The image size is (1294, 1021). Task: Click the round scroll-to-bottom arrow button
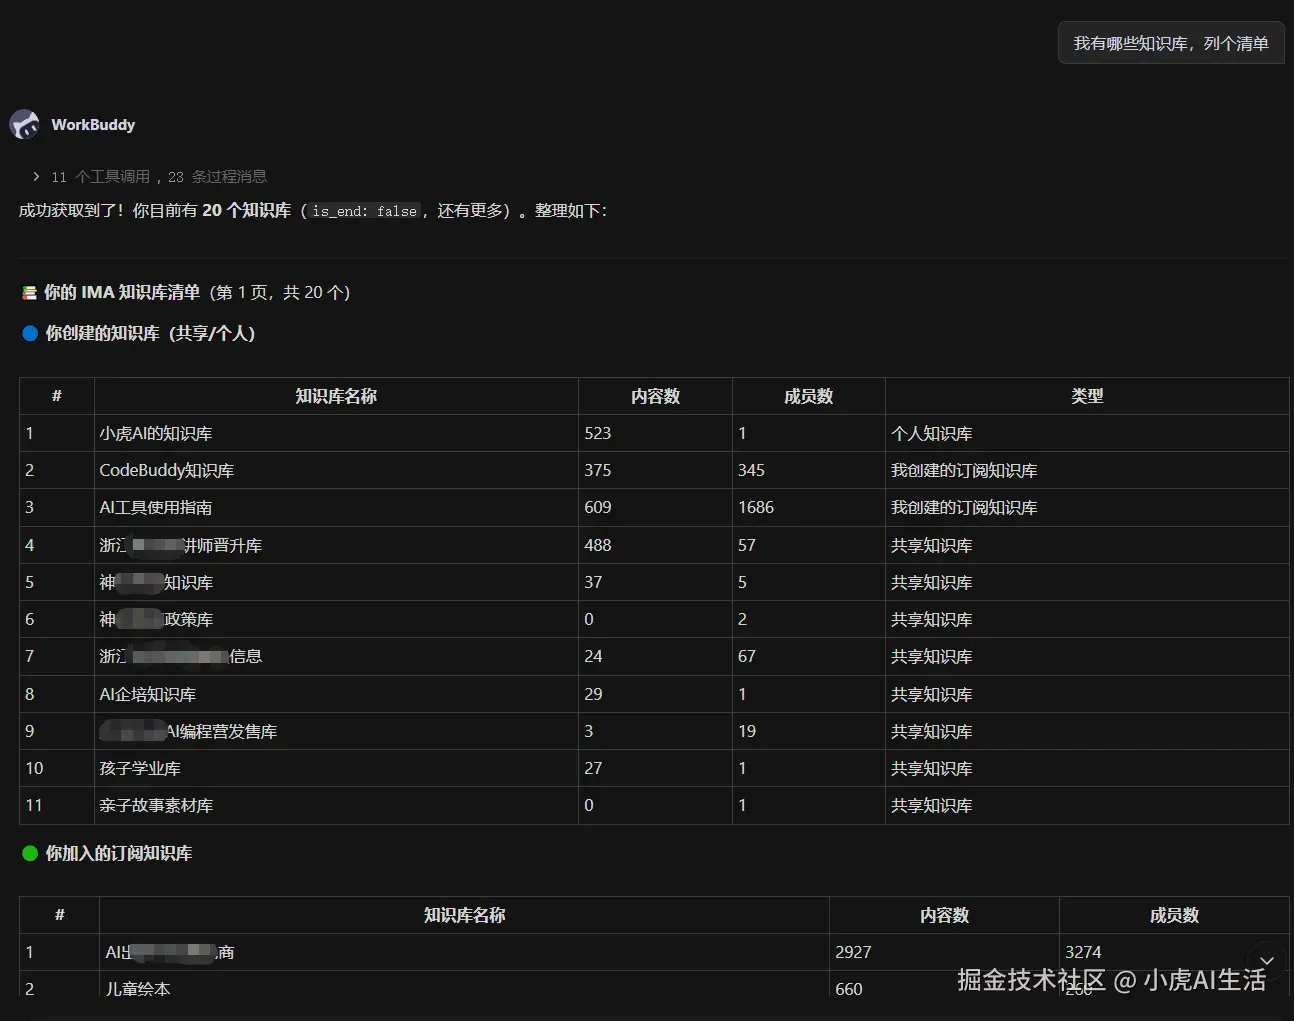click(x=1267, y=960)
